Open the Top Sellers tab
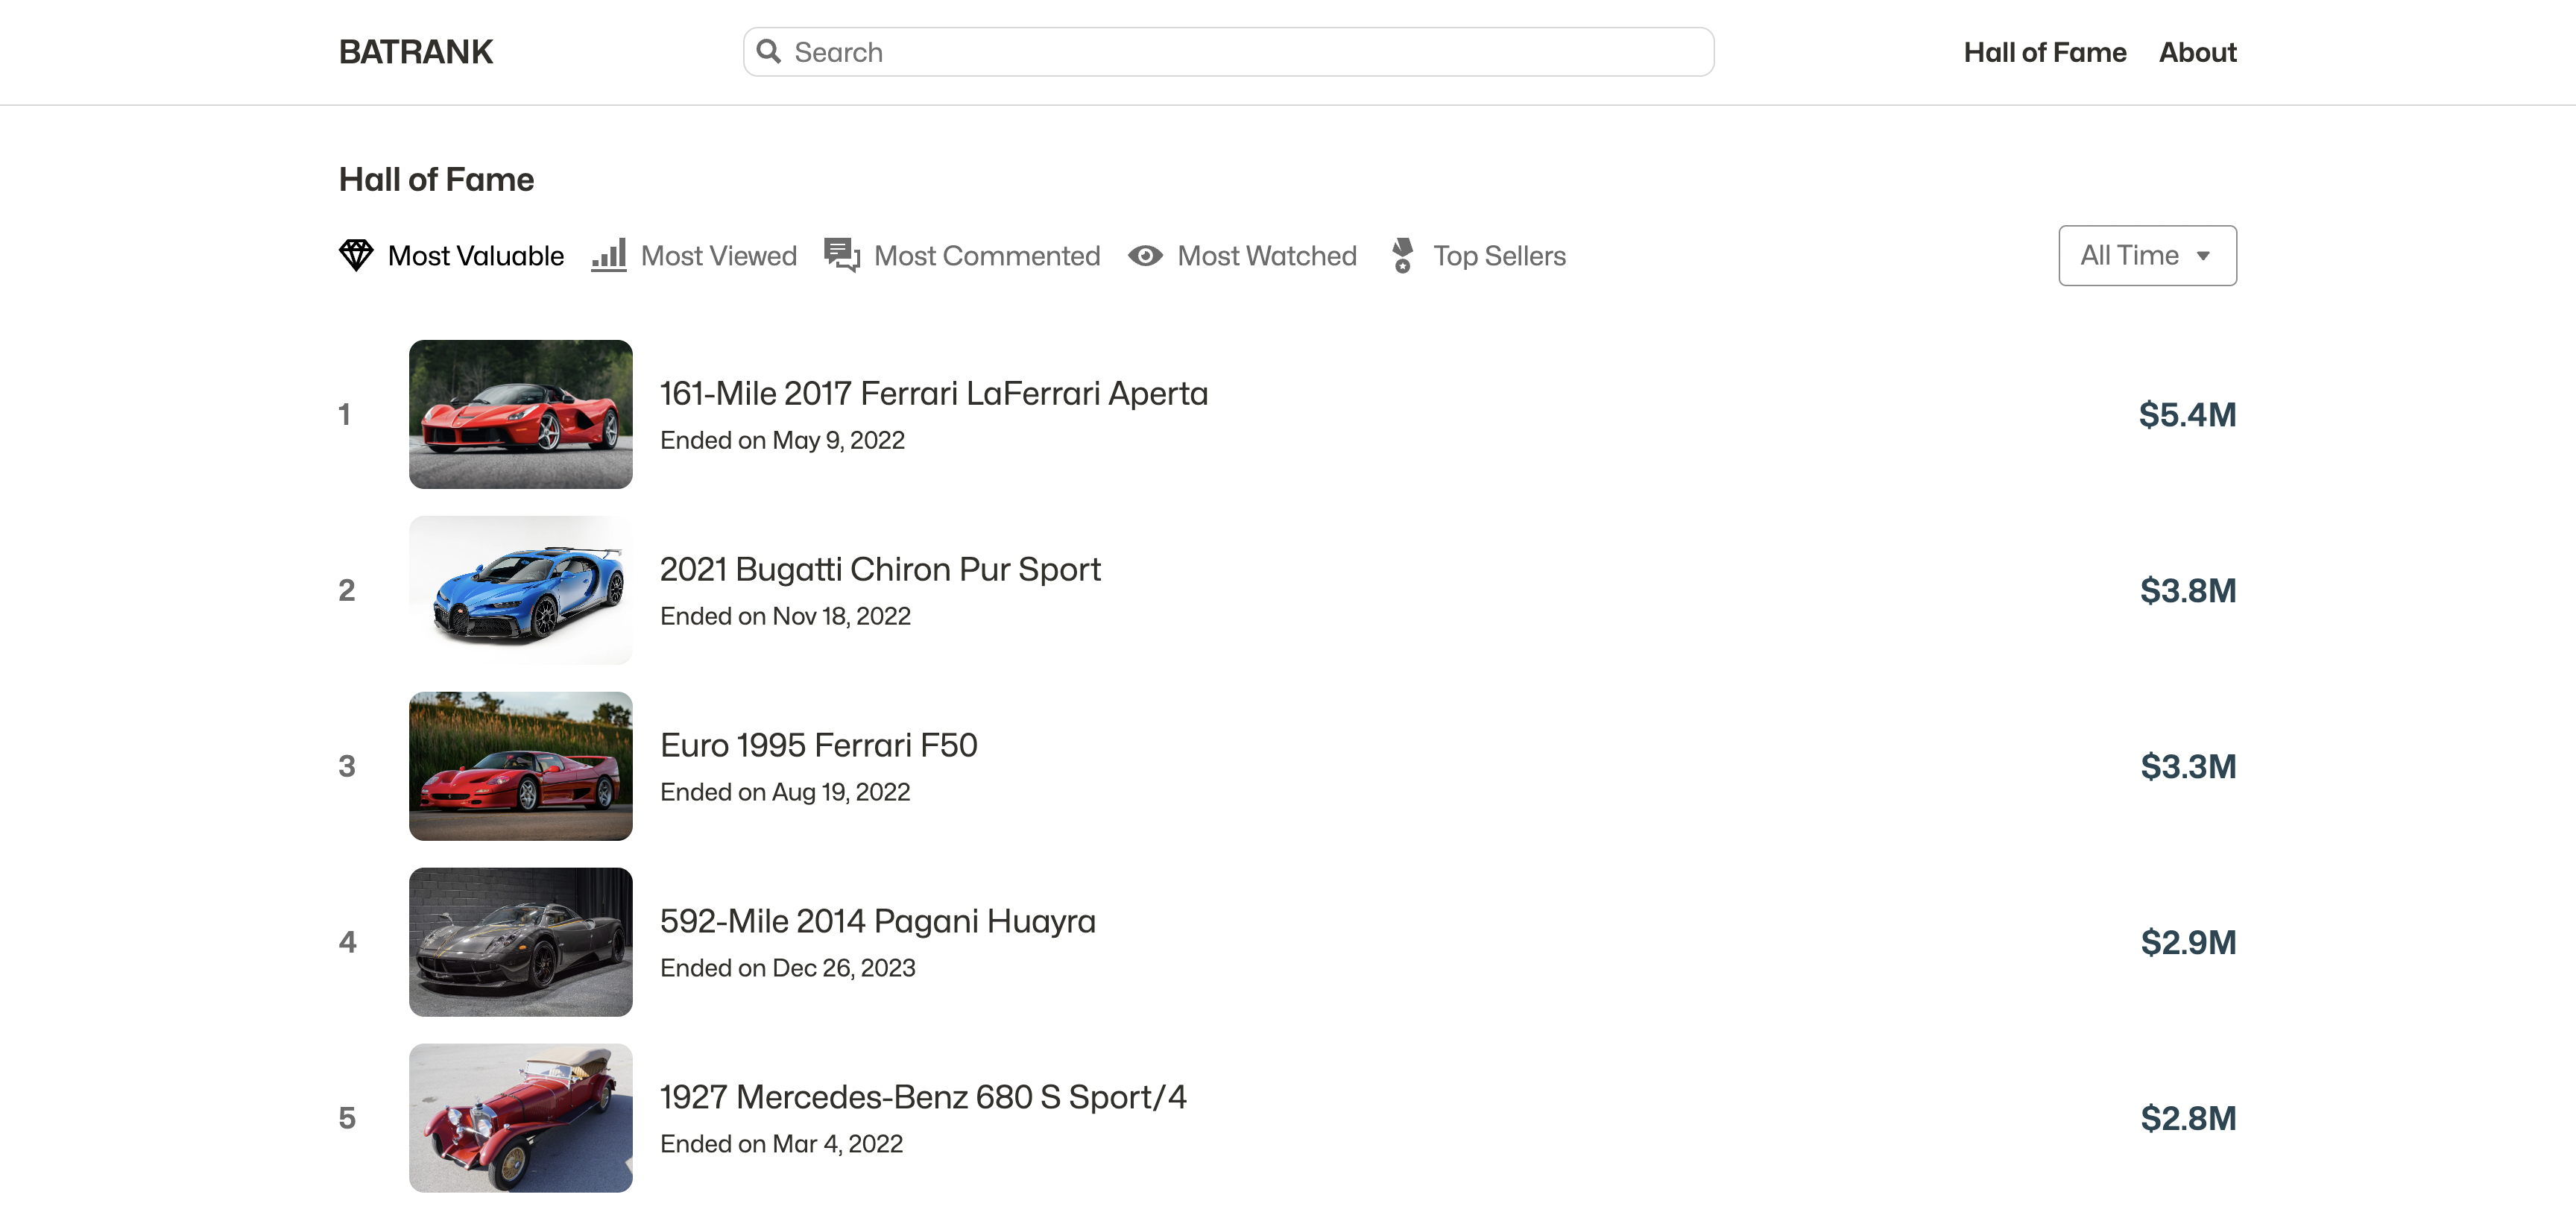This screenshot has height=1215, width=2576. click(1498, 256)
